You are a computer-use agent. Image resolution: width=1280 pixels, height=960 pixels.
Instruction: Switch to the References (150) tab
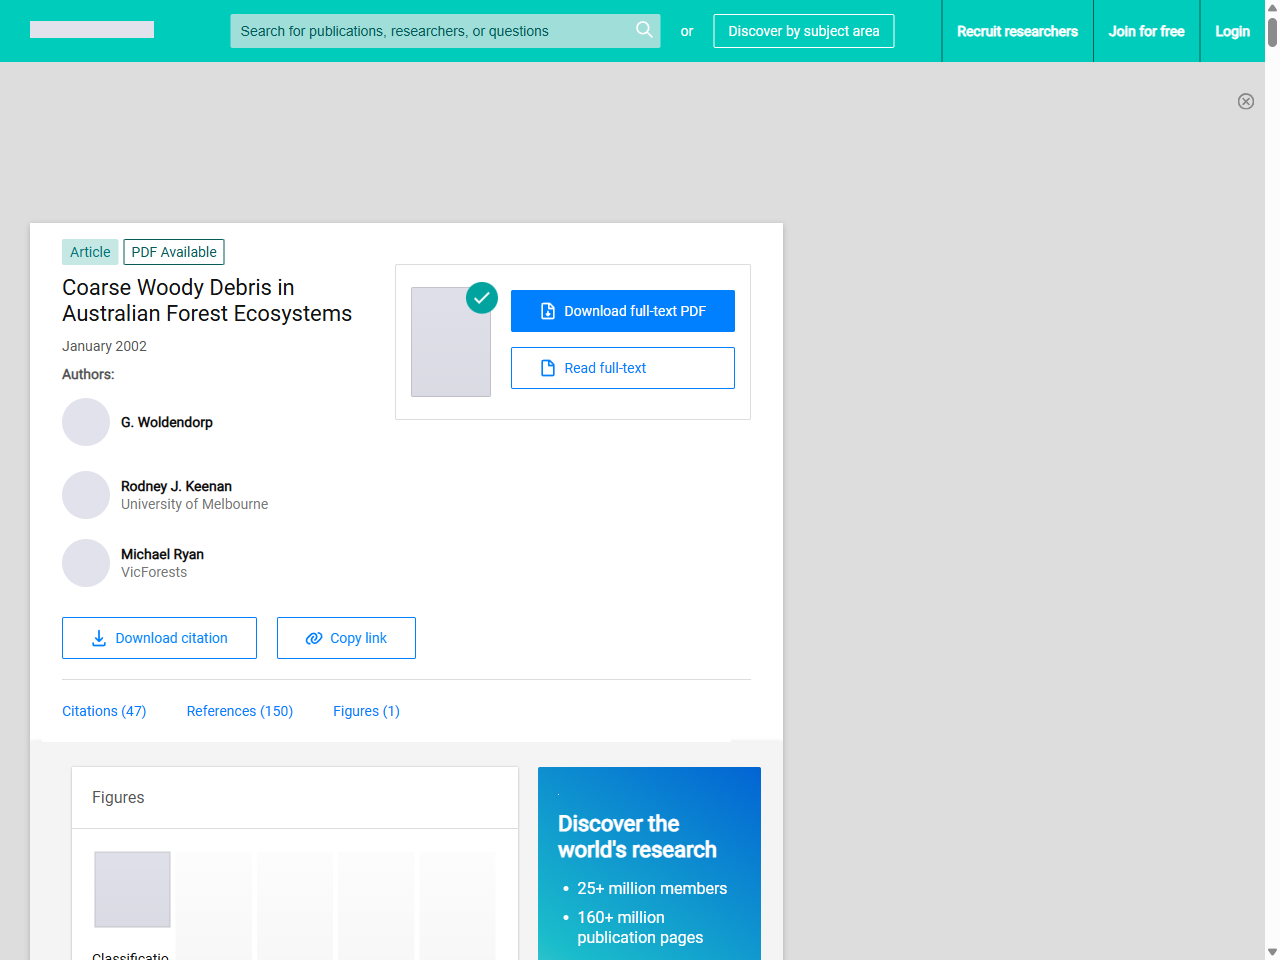239,711
